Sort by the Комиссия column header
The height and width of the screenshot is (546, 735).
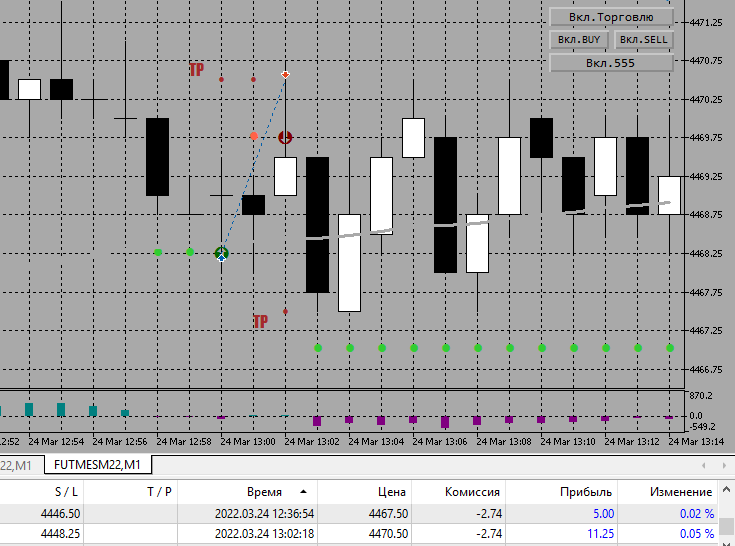(x=458, y=492)
